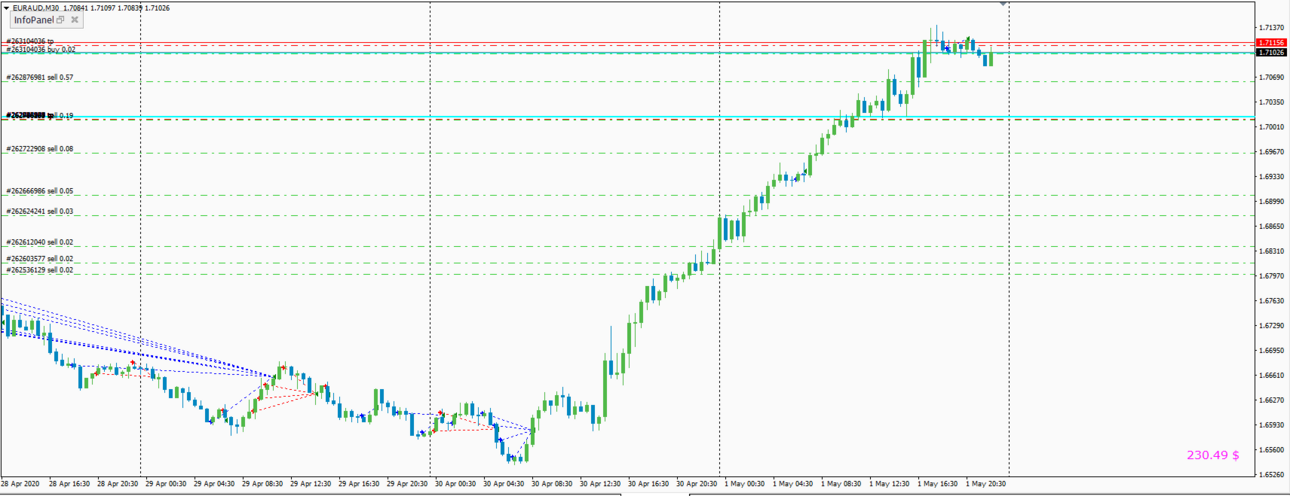Select the red 1.71156 price tag

tap(1272, 43)
